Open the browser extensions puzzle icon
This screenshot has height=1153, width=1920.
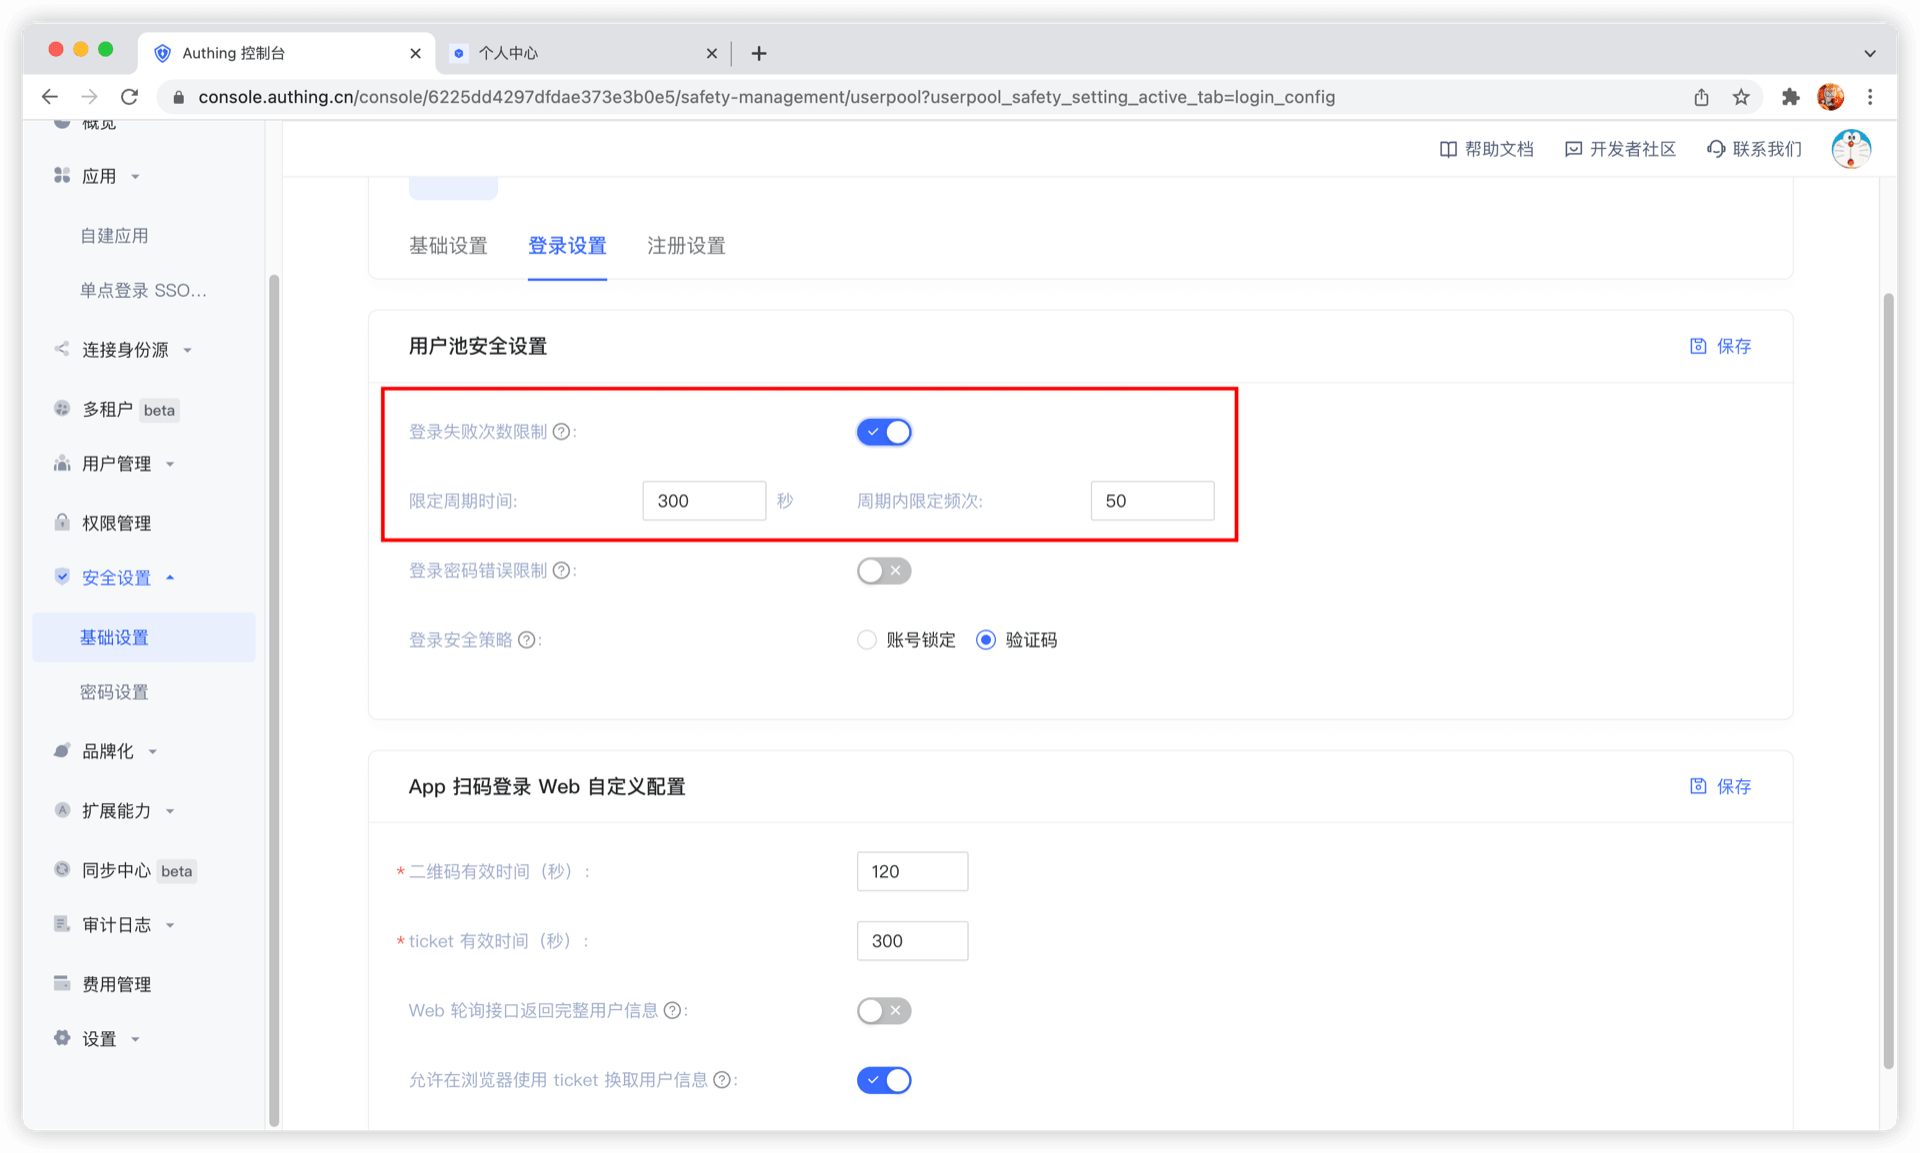coord(1790,97)
